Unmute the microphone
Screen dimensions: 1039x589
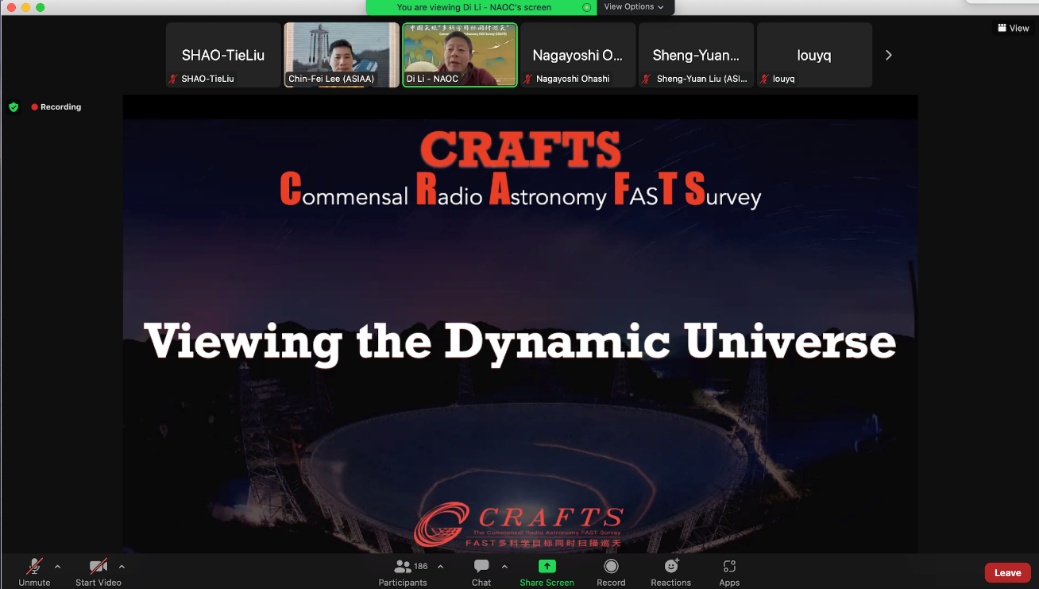pos(34,571)
